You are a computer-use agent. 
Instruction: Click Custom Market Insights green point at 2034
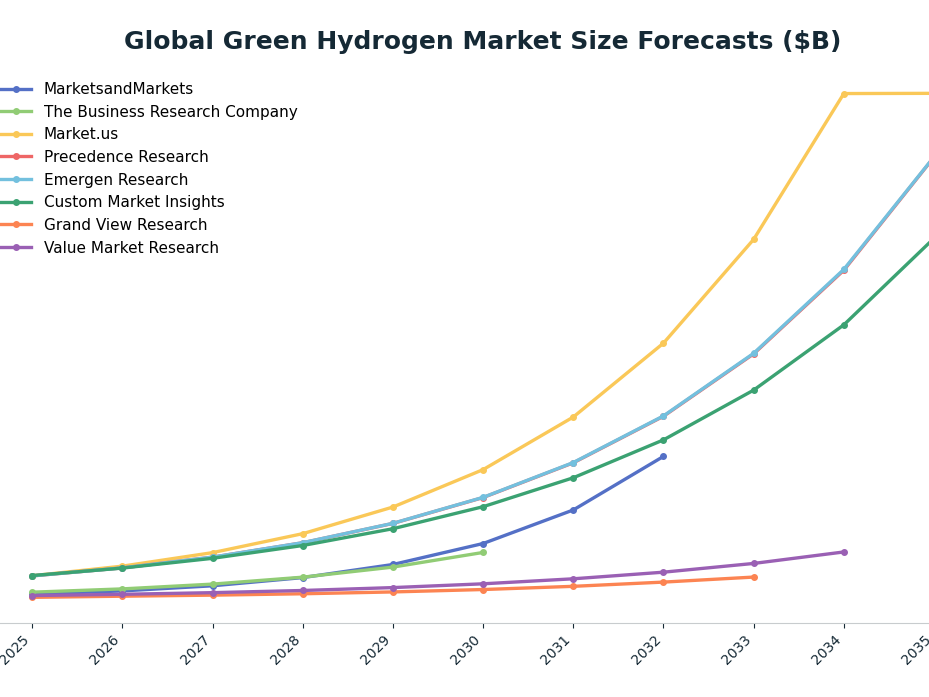(844, 325)
